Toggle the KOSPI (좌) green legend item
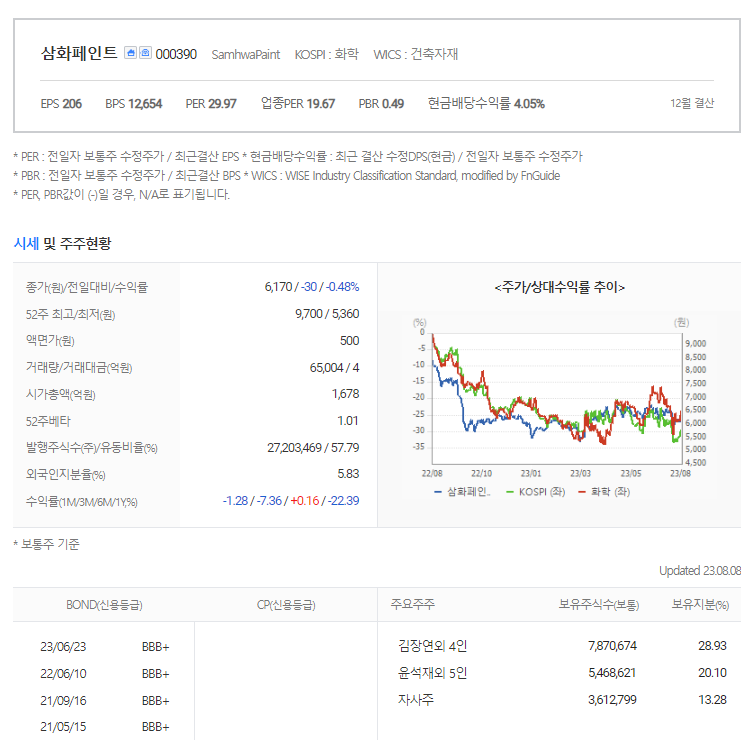This screenshot has height=740, width=742. [536, 492]
